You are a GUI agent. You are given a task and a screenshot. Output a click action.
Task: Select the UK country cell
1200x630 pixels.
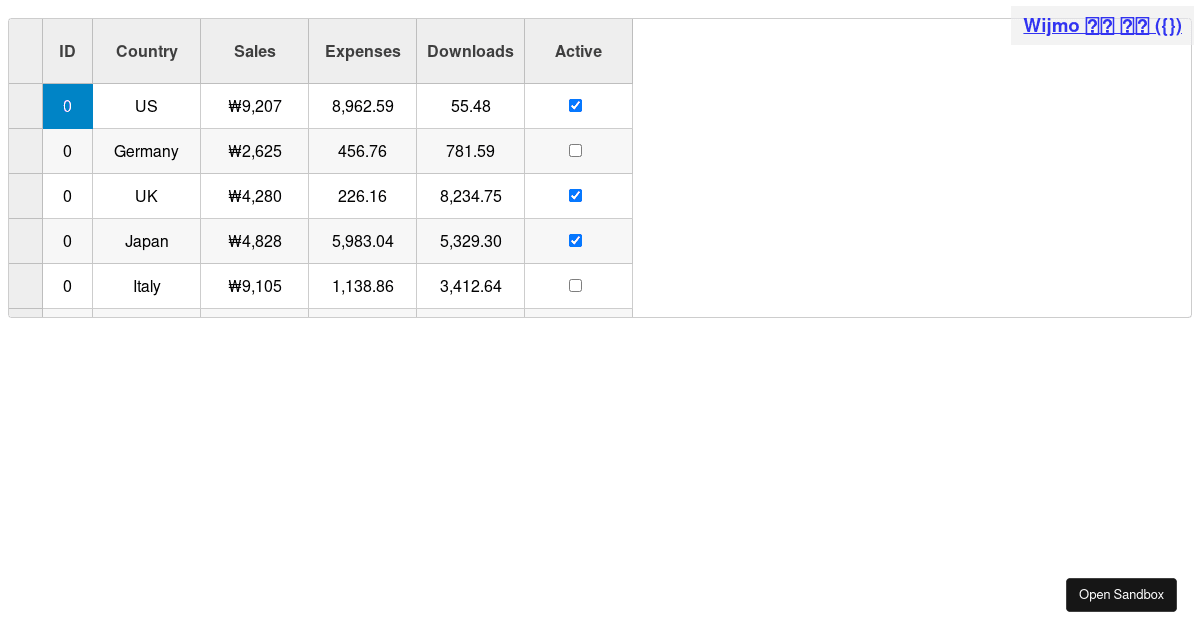pos(147,196)
